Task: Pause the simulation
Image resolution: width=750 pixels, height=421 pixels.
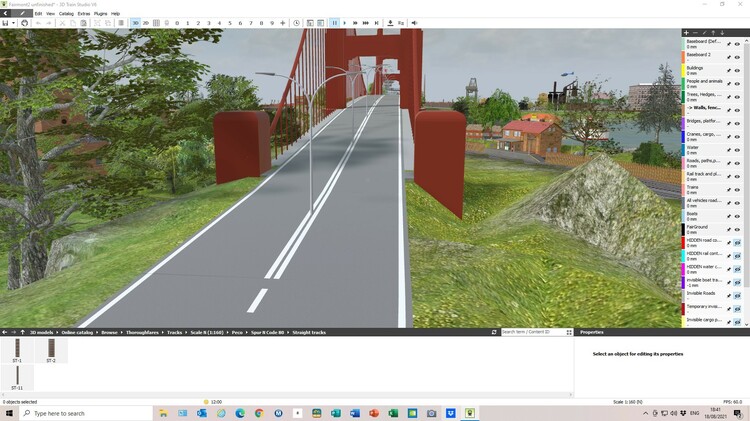Action: pyautogui.click(x=334, y=23)
